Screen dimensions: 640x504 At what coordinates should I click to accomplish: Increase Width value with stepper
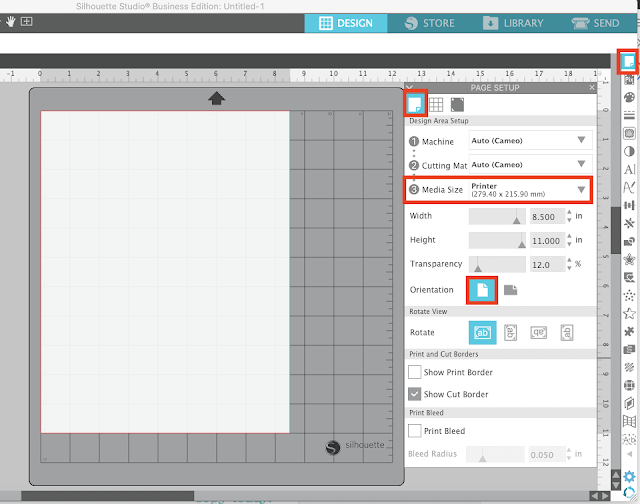[569, 213]
